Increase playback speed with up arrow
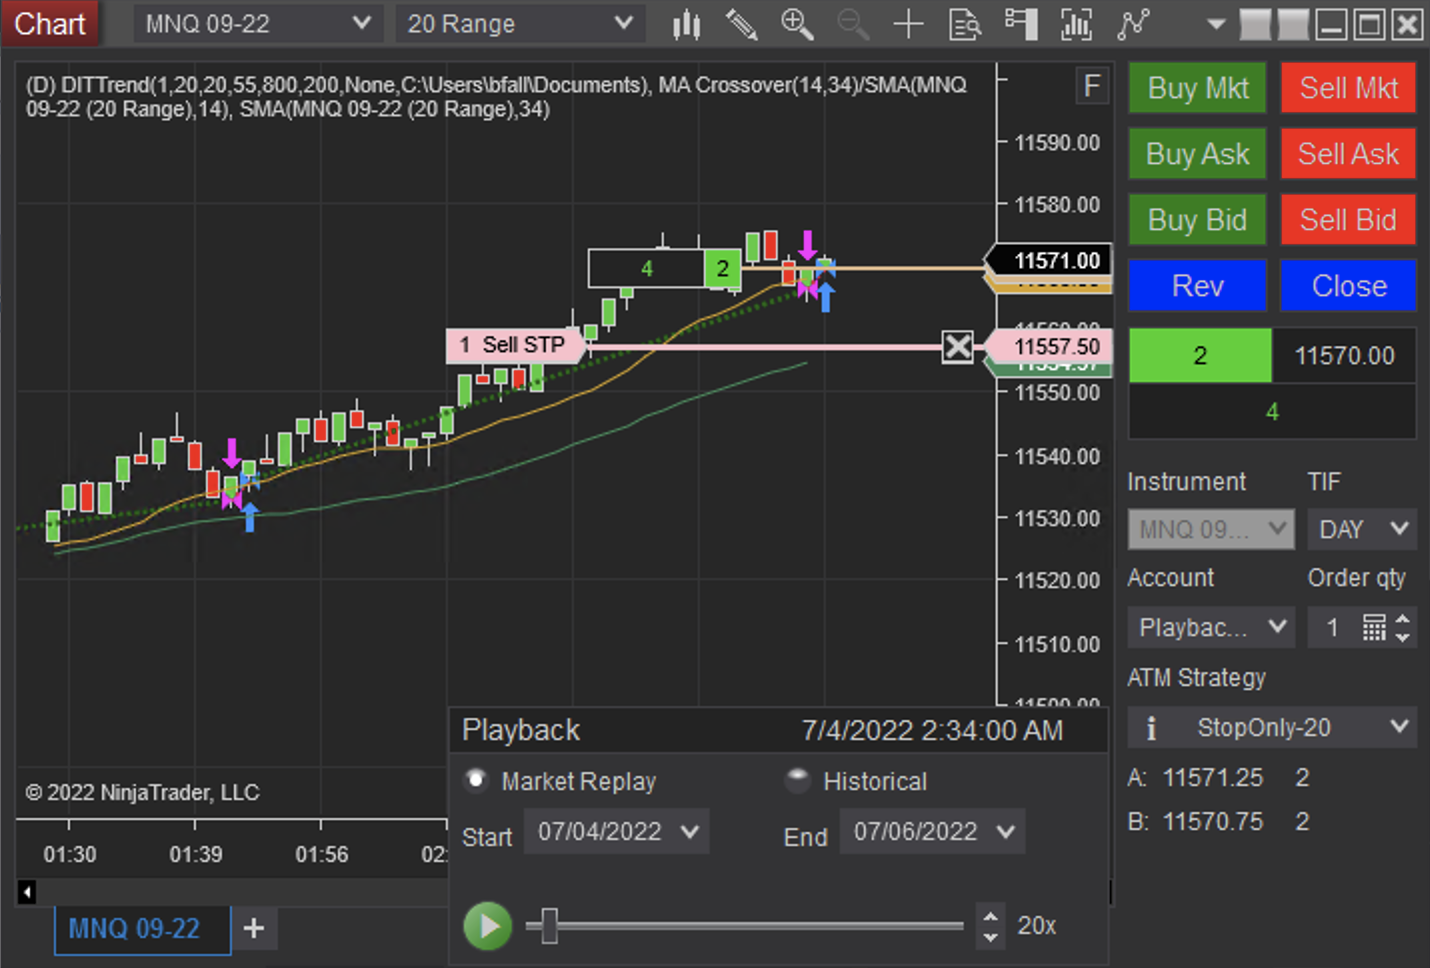 click(x=990, y=915)
